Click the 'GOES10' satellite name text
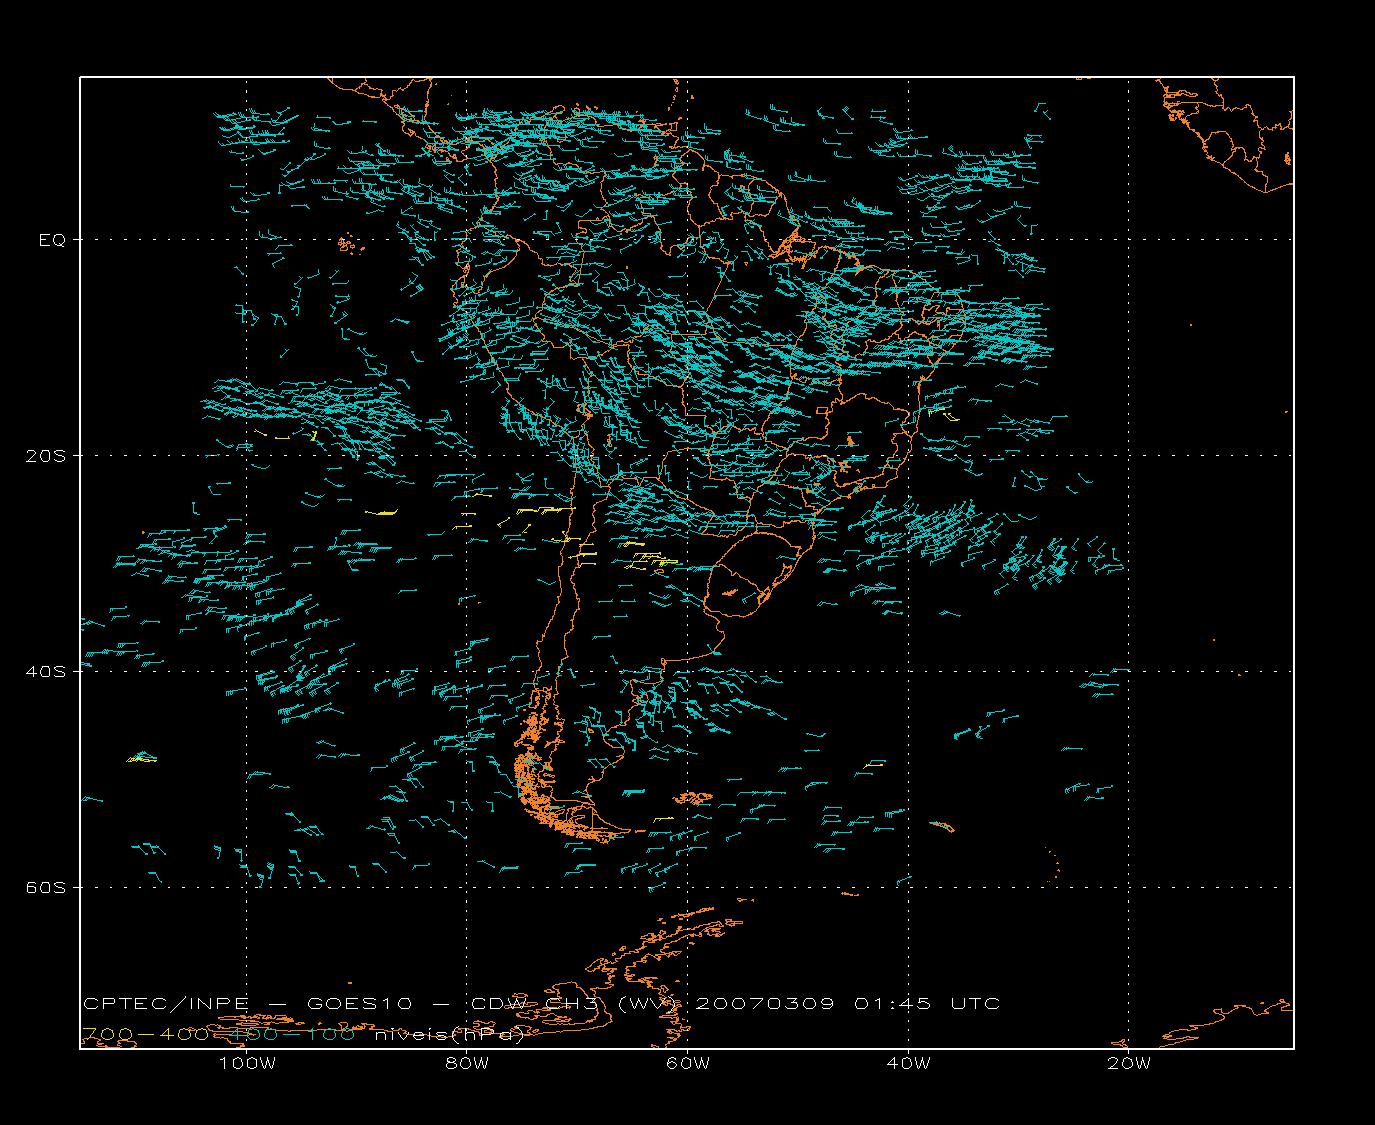Image resolution: width=1375 pixels, height=1125 pixels. 360,1004
